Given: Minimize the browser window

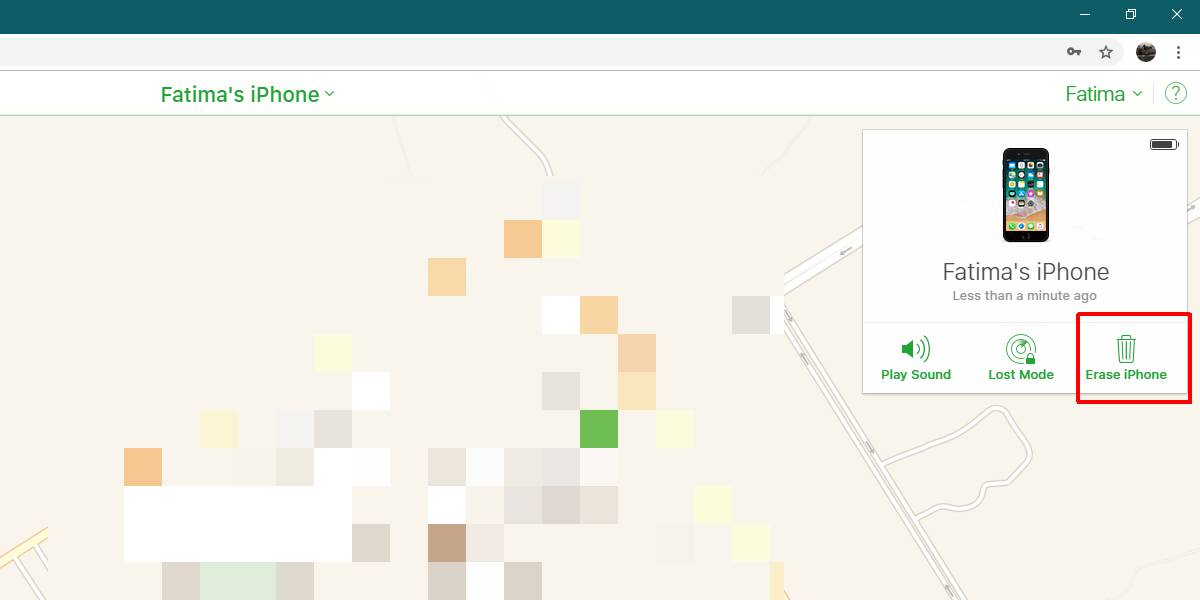Looking at the screenshot, I should point(1084,14).
